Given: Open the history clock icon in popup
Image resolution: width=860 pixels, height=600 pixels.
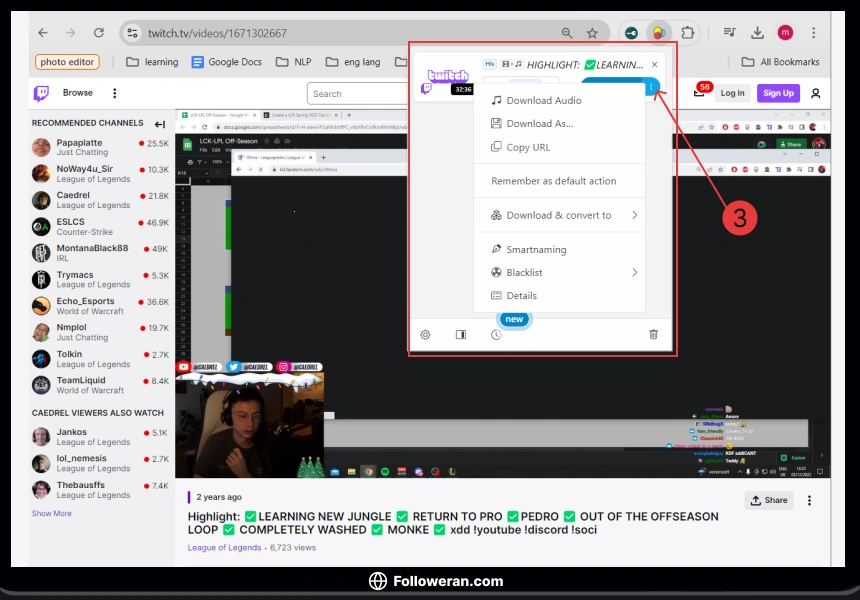Looking at the screenshot, I should (x=496, y=334).
